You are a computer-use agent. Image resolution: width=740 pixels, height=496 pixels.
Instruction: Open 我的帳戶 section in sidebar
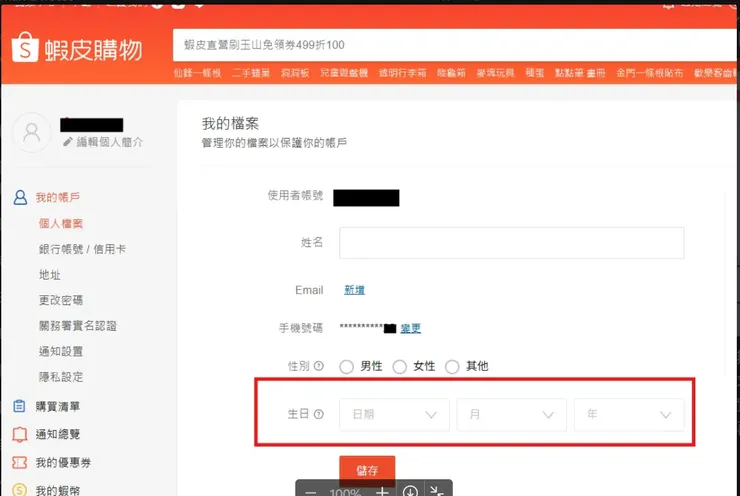pyautogui.click(x=58, y=197)
